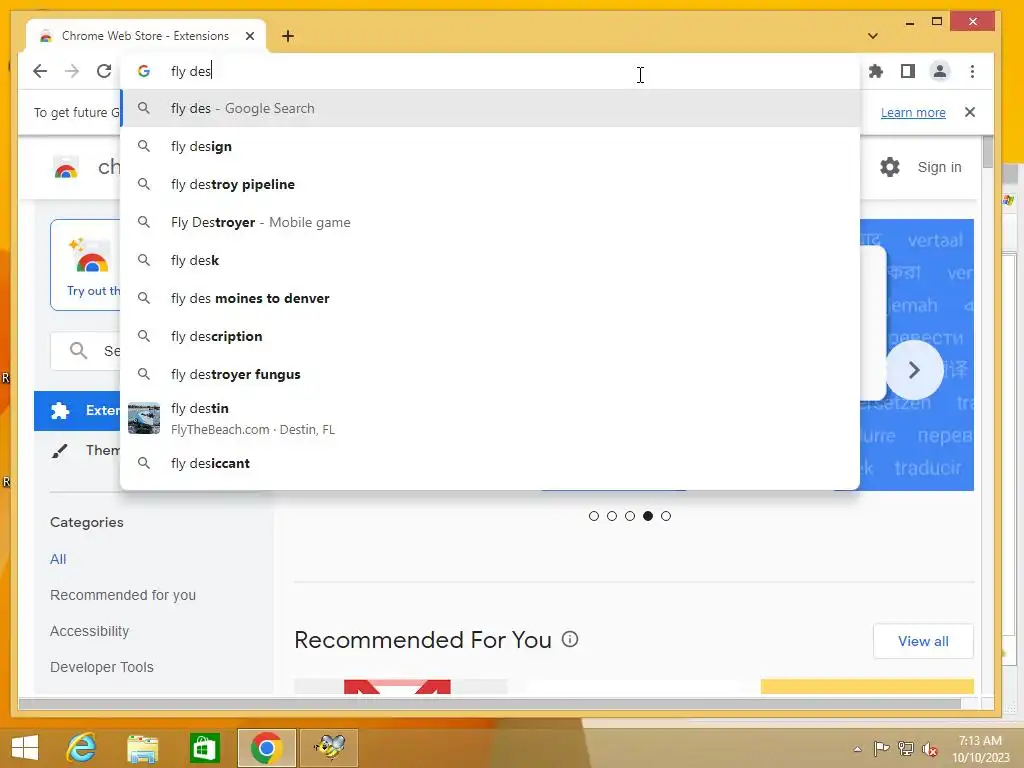Select Developer Tools category
The height and width of the screenshot is (768, 1024).
pos(102,667)
